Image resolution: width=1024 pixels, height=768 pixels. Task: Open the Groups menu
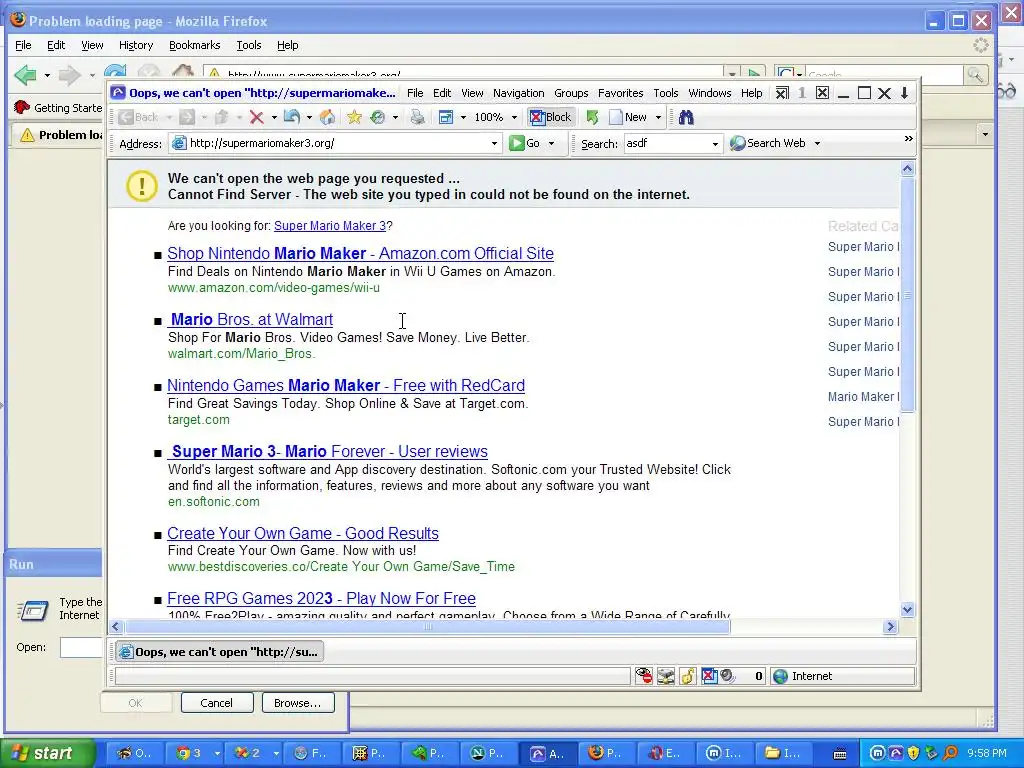point(571,93)
